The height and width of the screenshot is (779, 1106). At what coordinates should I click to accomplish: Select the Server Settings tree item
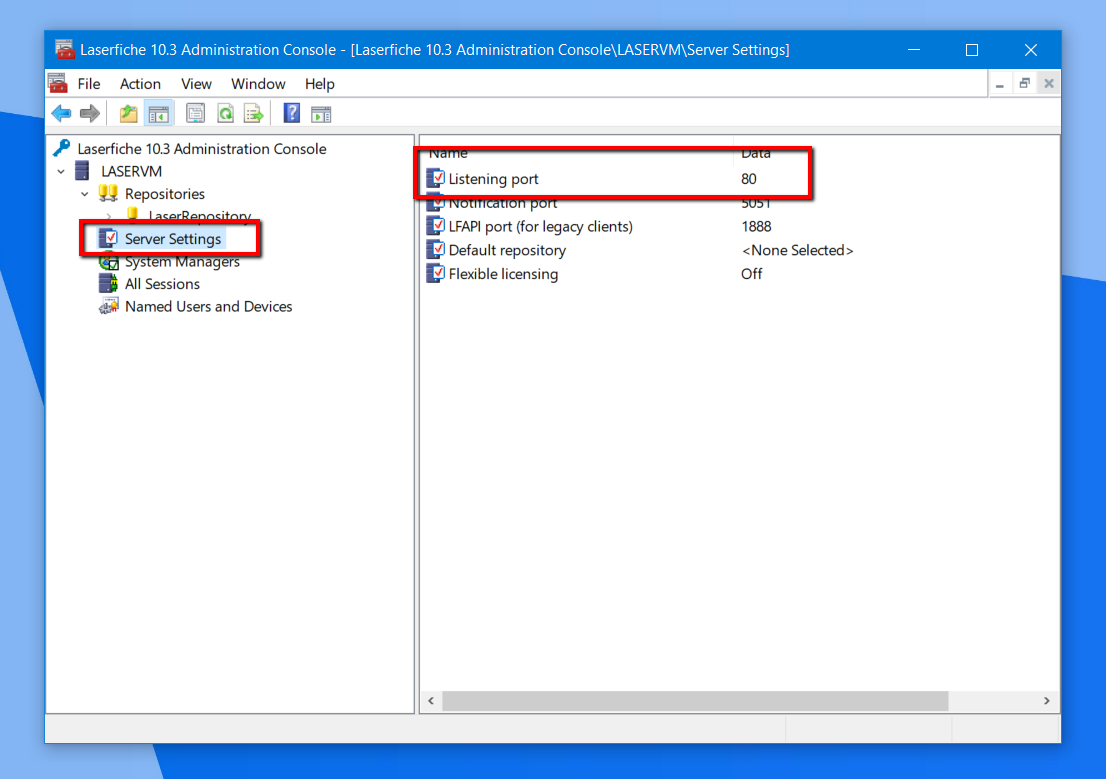pyautogui.click(x=173, y=239)
